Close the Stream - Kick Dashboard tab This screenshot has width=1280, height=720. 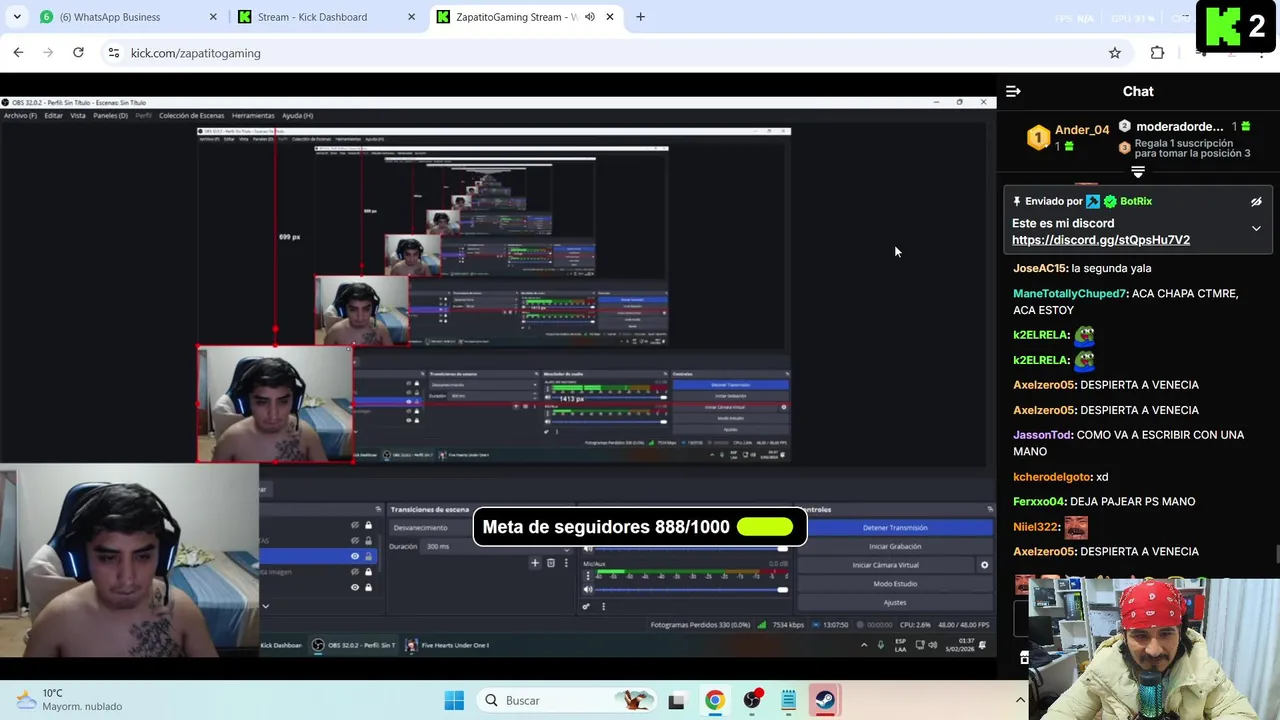[411, 17]
